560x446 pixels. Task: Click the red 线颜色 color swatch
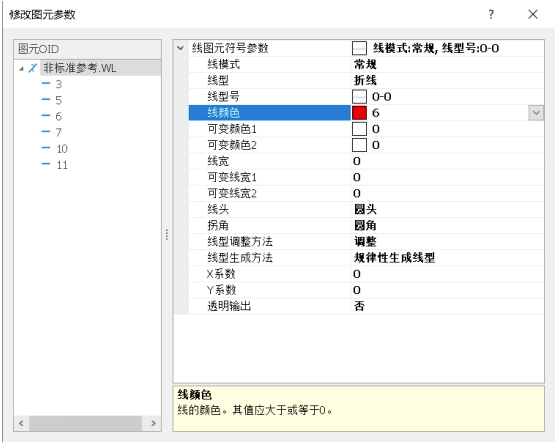(x=359, y=113)
